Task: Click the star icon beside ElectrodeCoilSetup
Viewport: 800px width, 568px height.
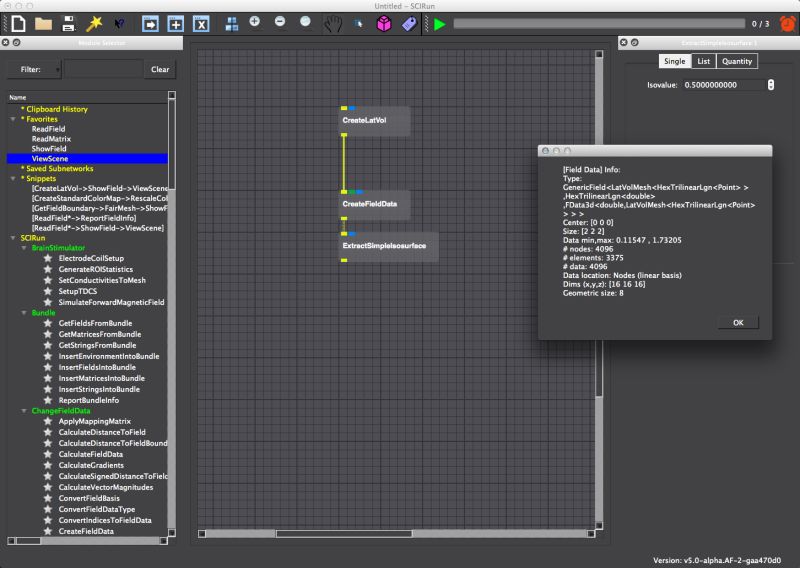Action: (48, 258)
